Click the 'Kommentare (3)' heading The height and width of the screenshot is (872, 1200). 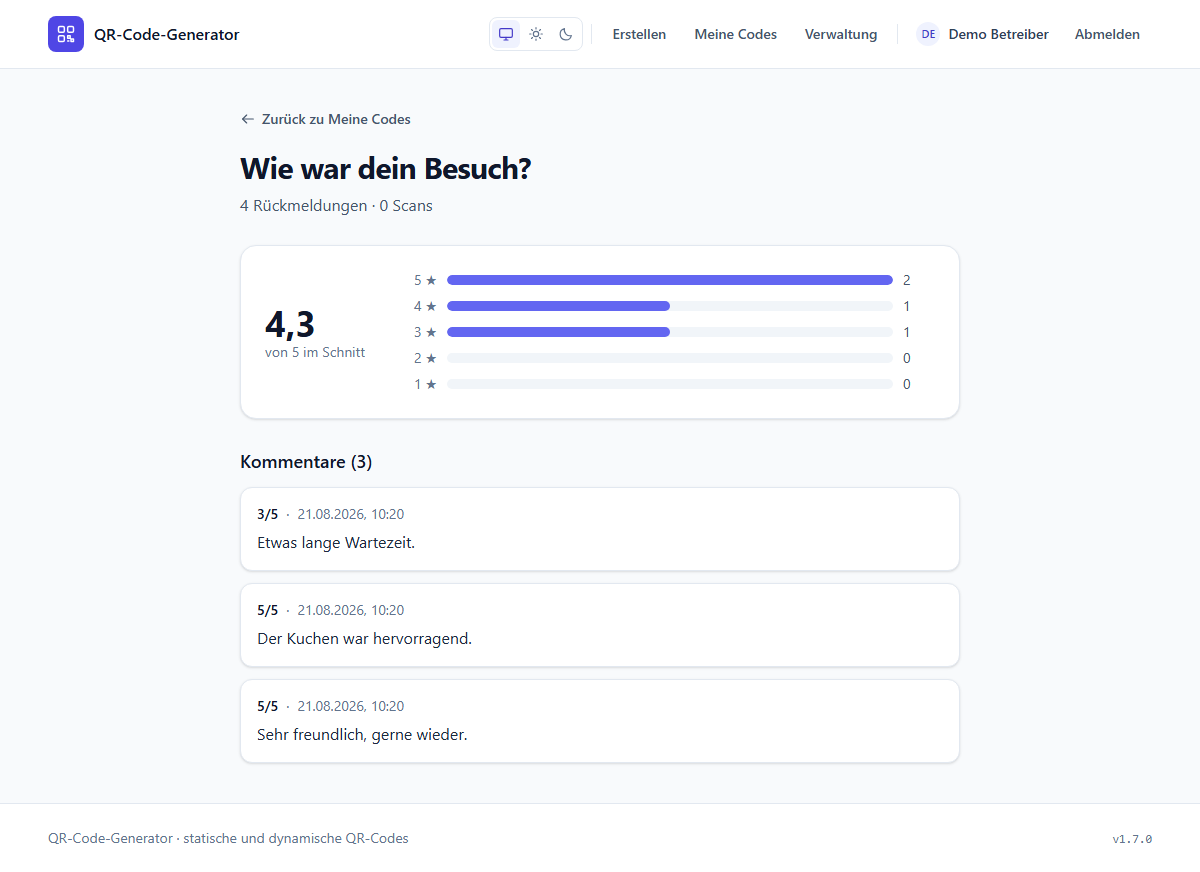click(x=306, y=462)
